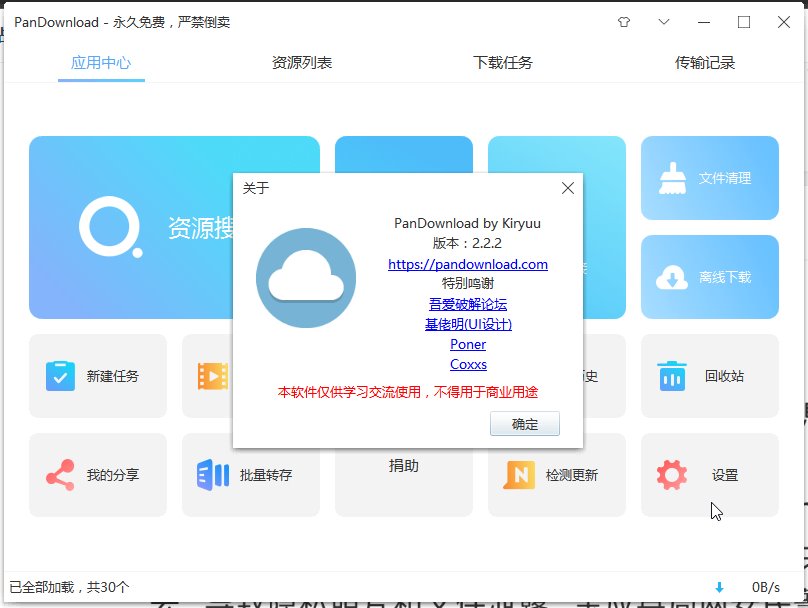Click the resource search magnifier icon

pyautogui.click(x=109, y=226)
